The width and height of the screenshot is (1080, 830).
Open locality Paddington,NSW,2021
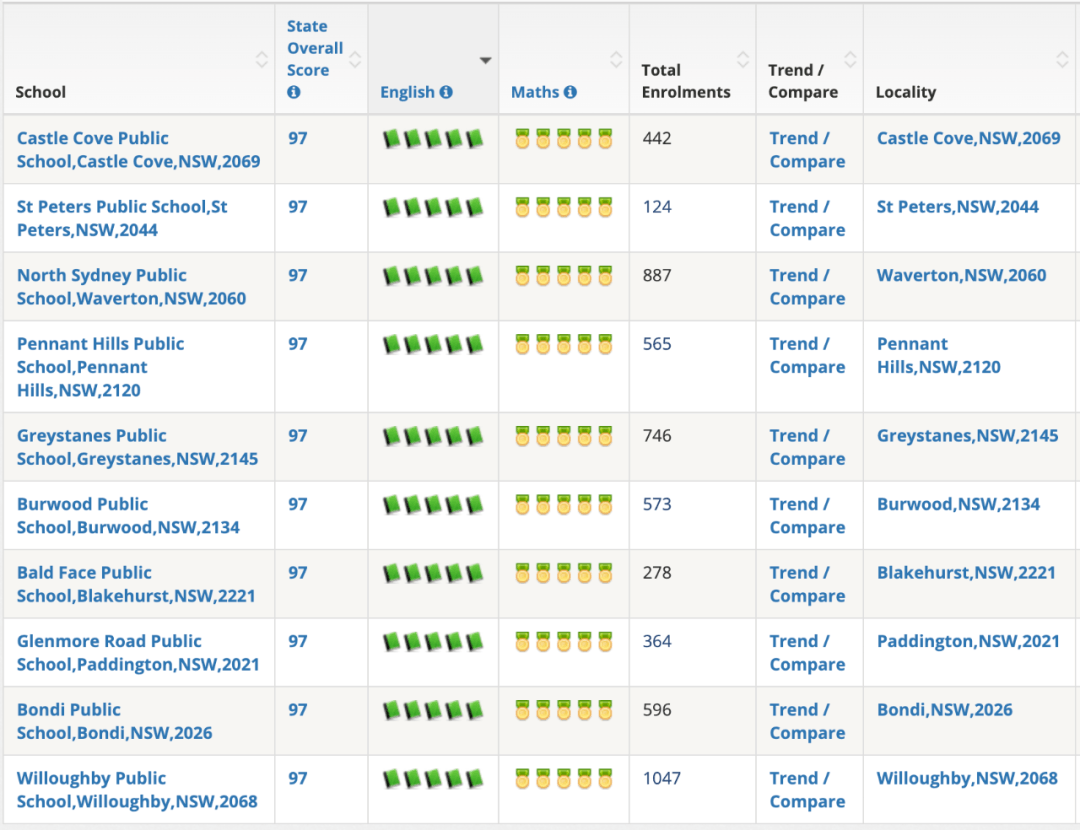coord(968,641)
